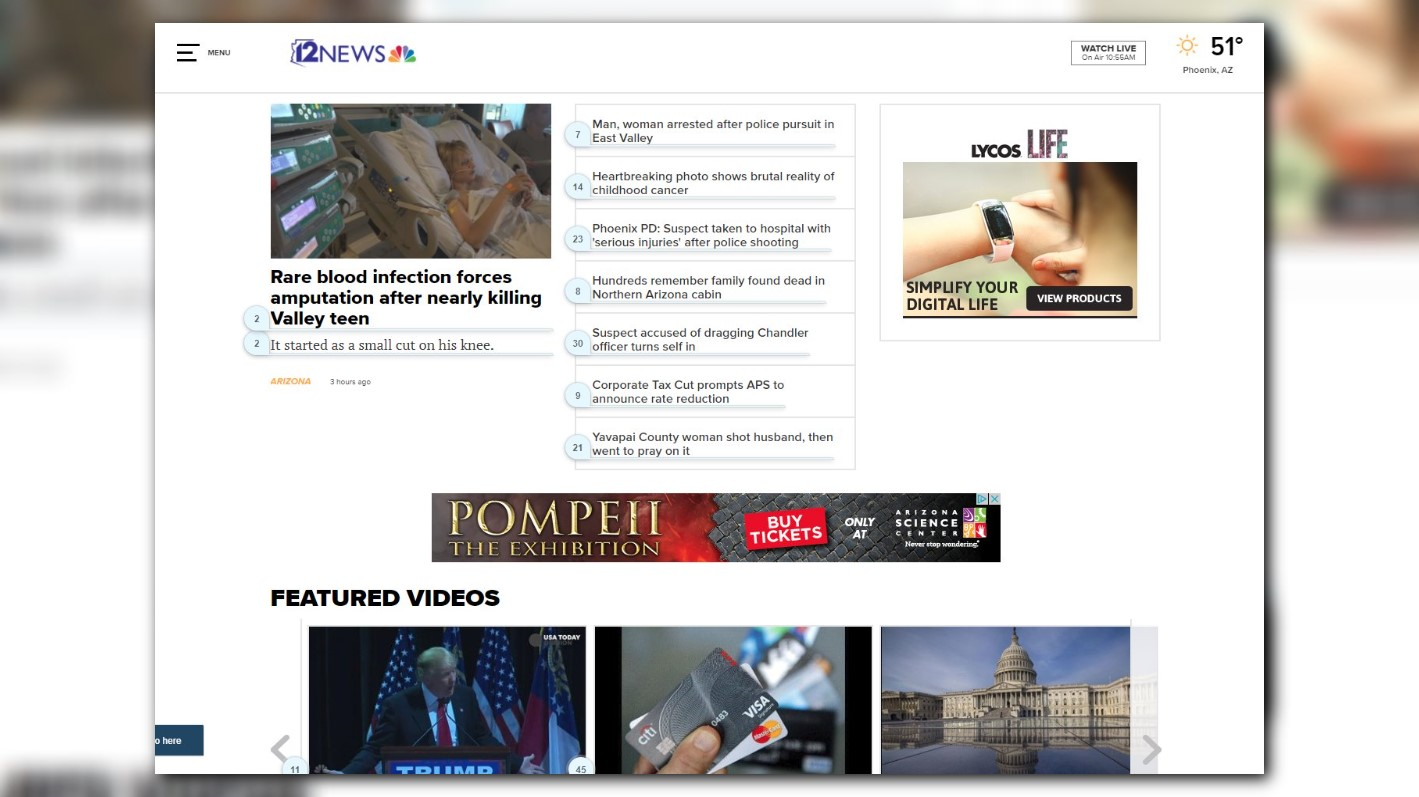This screenshot has height=797, width=1419.
Task: Advance Featured Videos with the right chevron
Action: pyautogui.click(x=1152, y=750)
